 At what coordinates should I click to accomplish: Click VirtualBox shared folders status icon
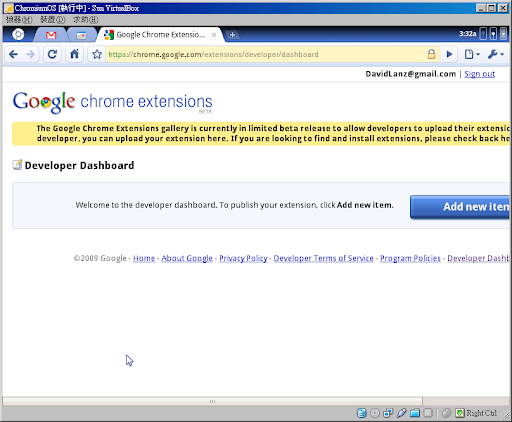415,413
